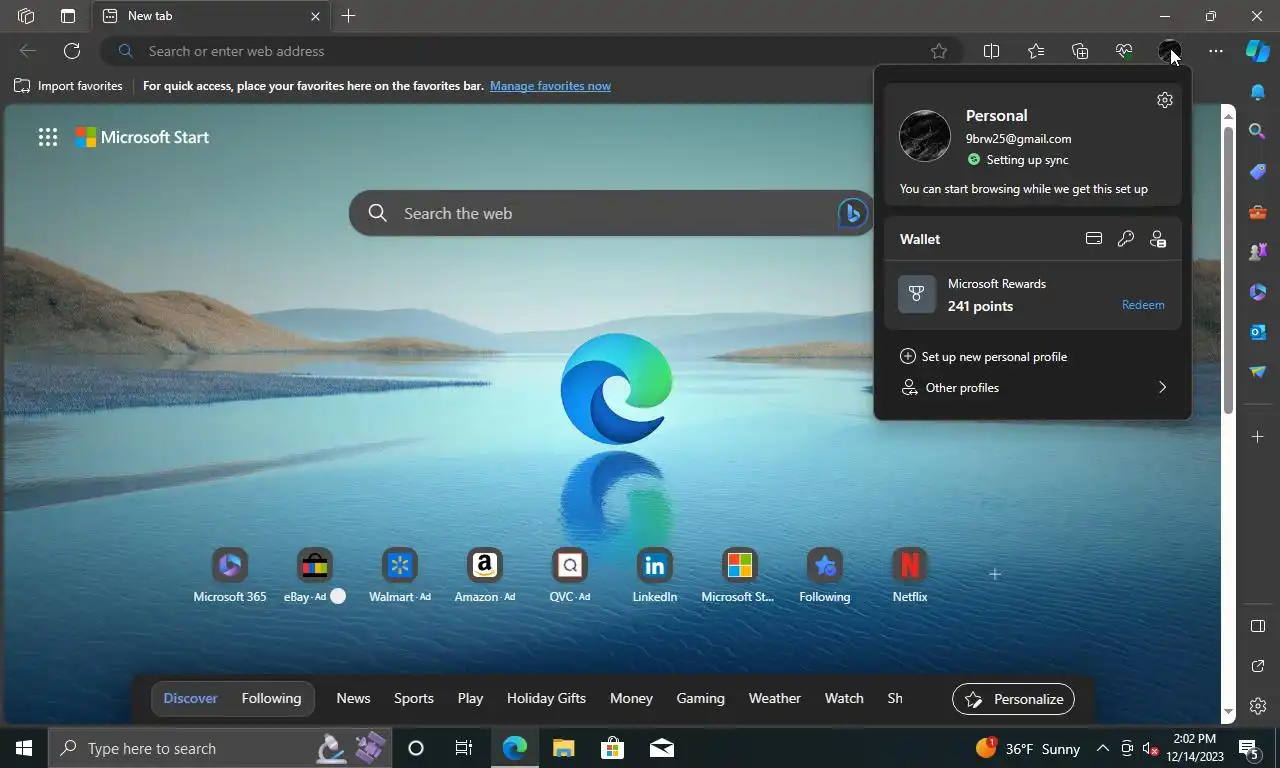Open Windows Start menu
The width and height of the screenshot is (1280, 768).
[x=24, y=748]
